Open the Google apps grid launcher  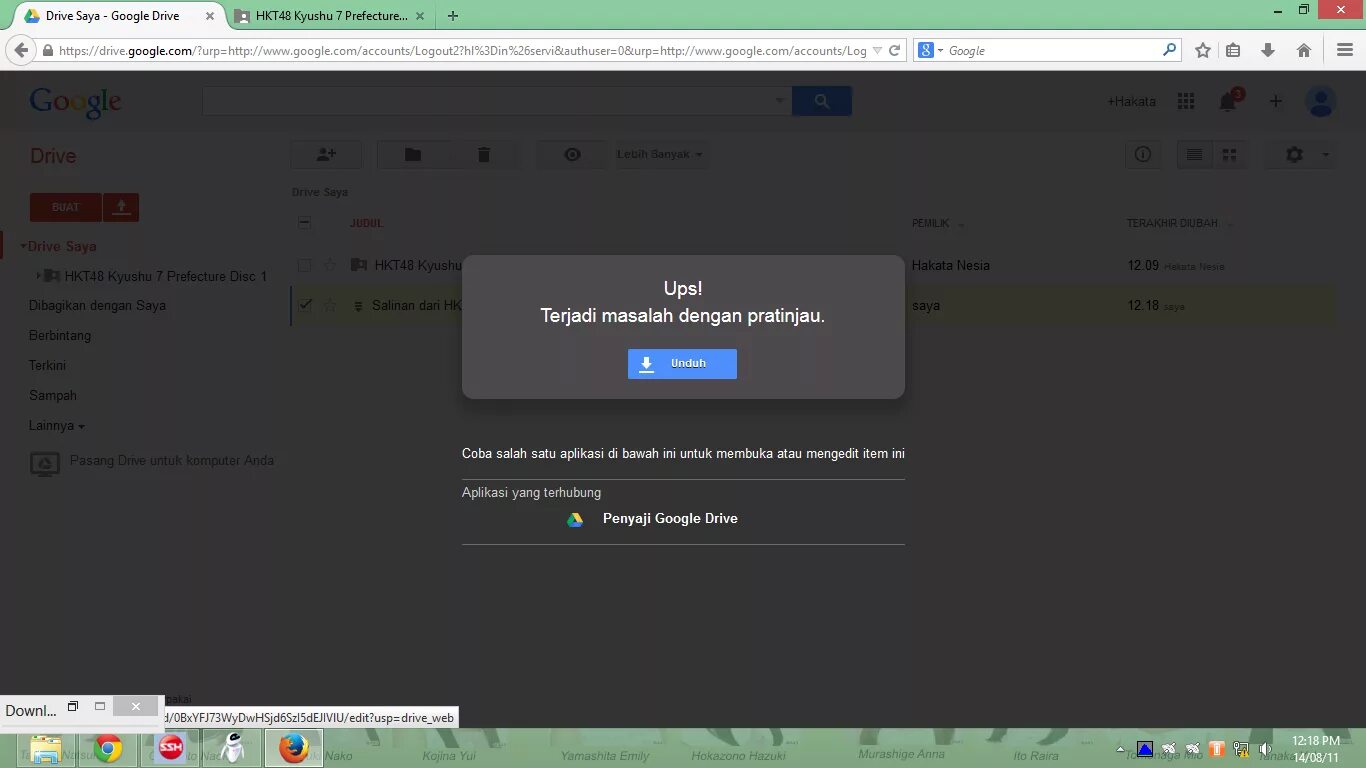click(1186, 101)
